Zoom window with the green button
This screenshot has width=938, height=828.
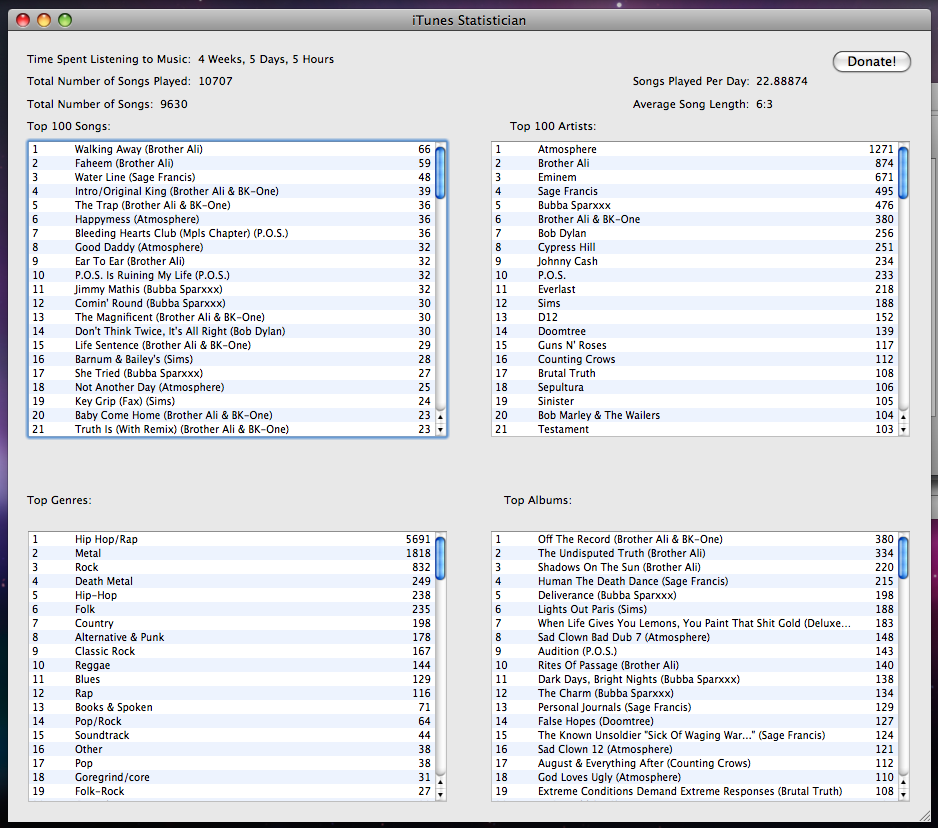tap(65, 20)
